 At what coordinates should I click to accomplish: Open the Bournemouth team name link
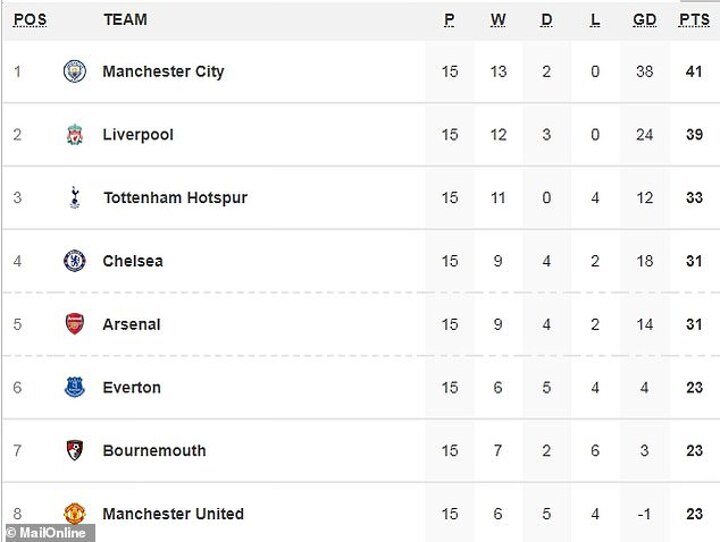pos(154,451)
